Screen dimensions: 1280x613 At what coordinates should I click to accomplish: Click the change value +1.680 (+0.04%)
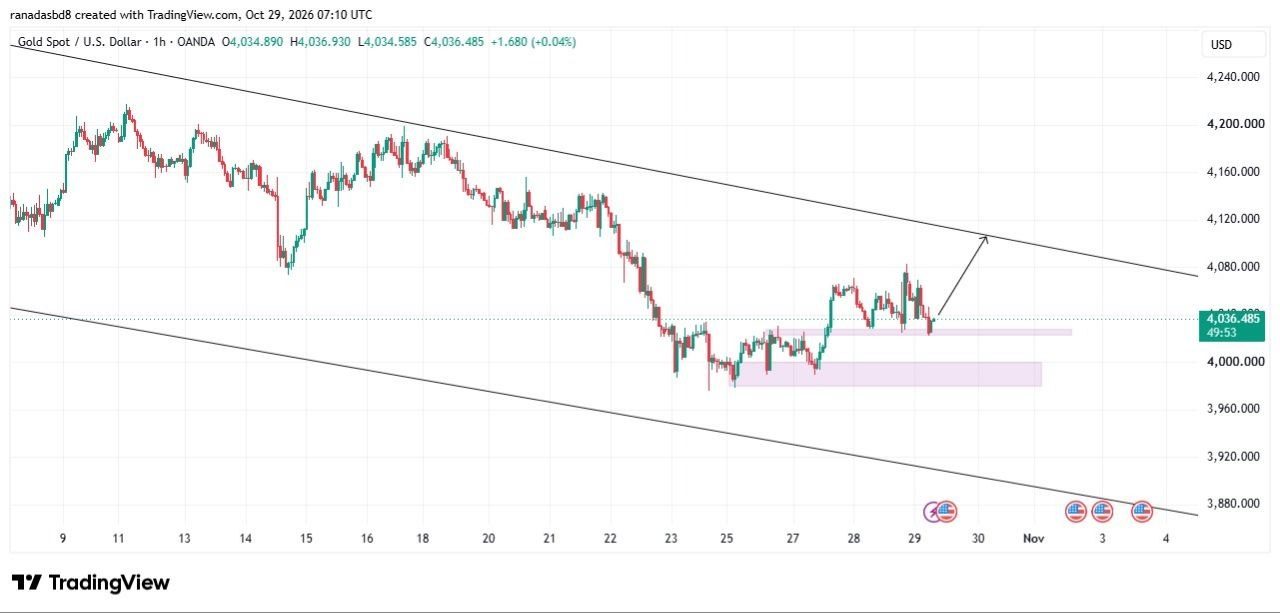534,42
